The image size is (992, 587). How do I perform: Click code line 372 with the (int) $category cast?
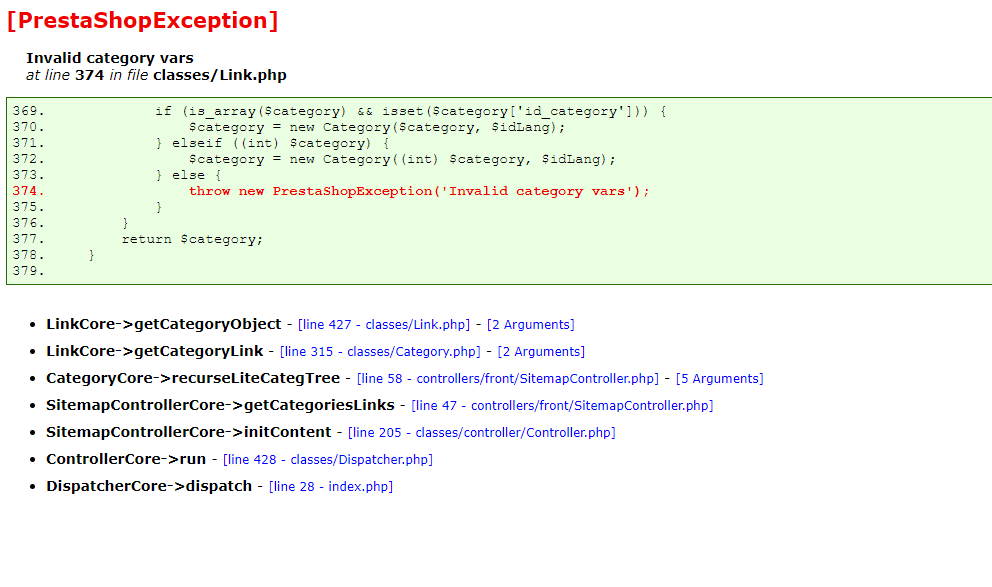tap(402, 159)
